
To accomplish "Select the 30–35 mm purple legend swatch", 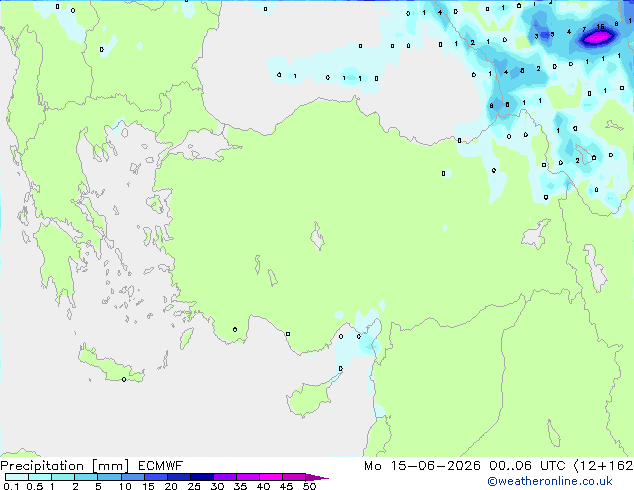I will pyautogui.click(x=224, y=477).
